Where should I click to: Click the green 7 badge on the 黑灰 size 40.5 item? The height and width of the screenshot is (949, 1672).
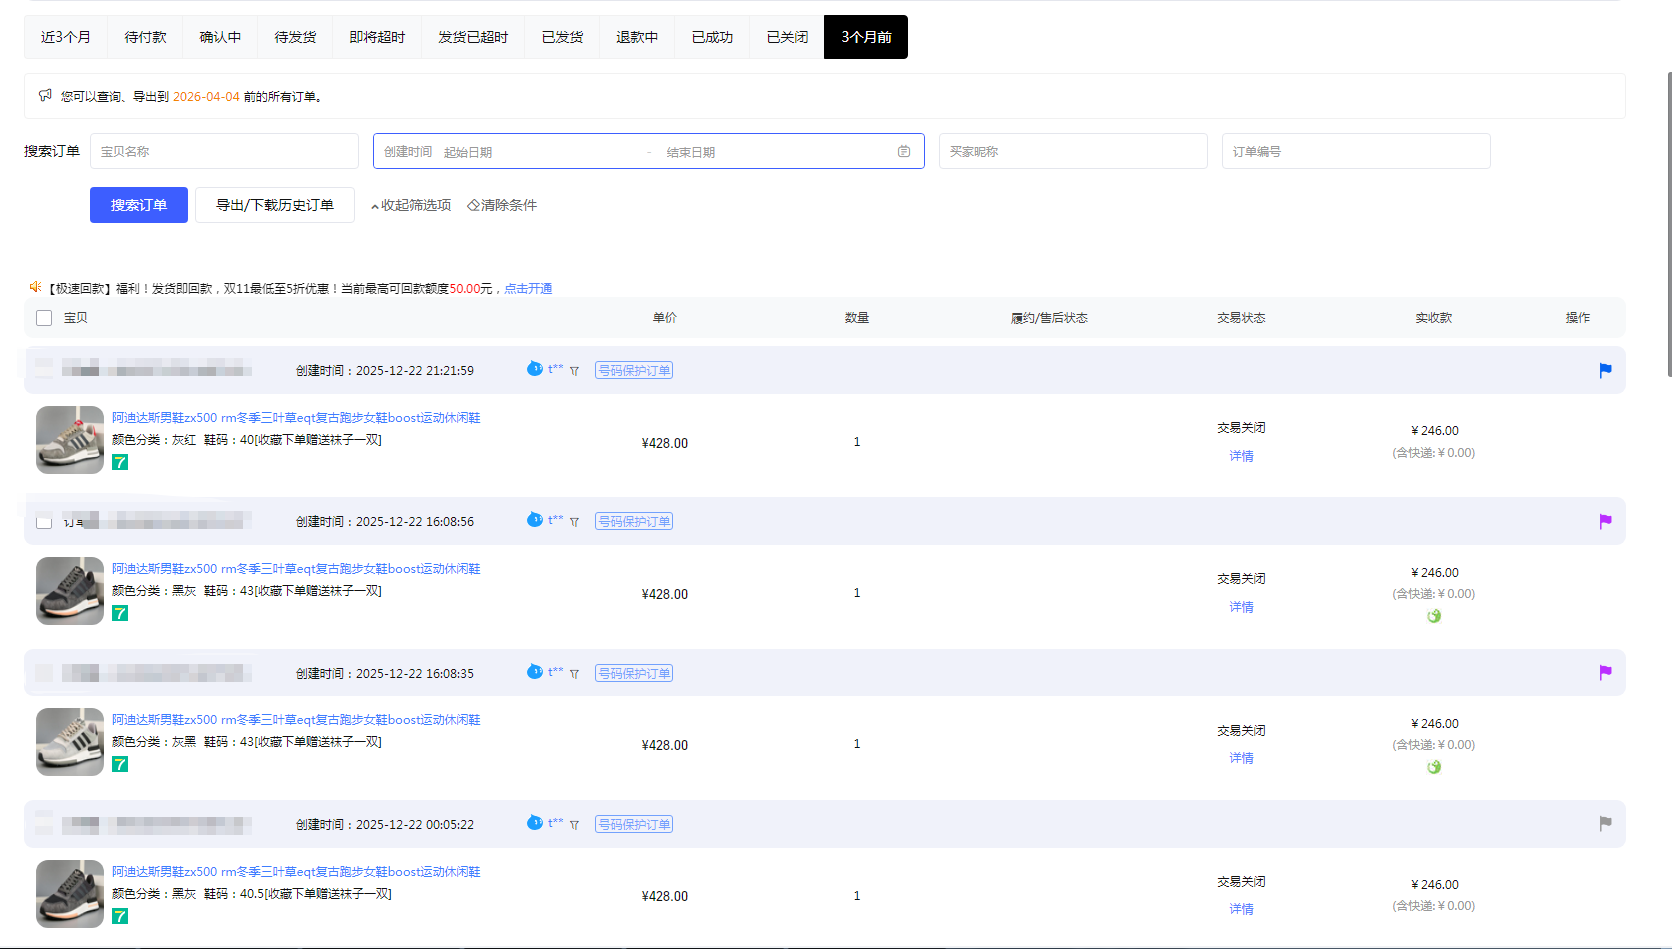click(x=120, y=916)
